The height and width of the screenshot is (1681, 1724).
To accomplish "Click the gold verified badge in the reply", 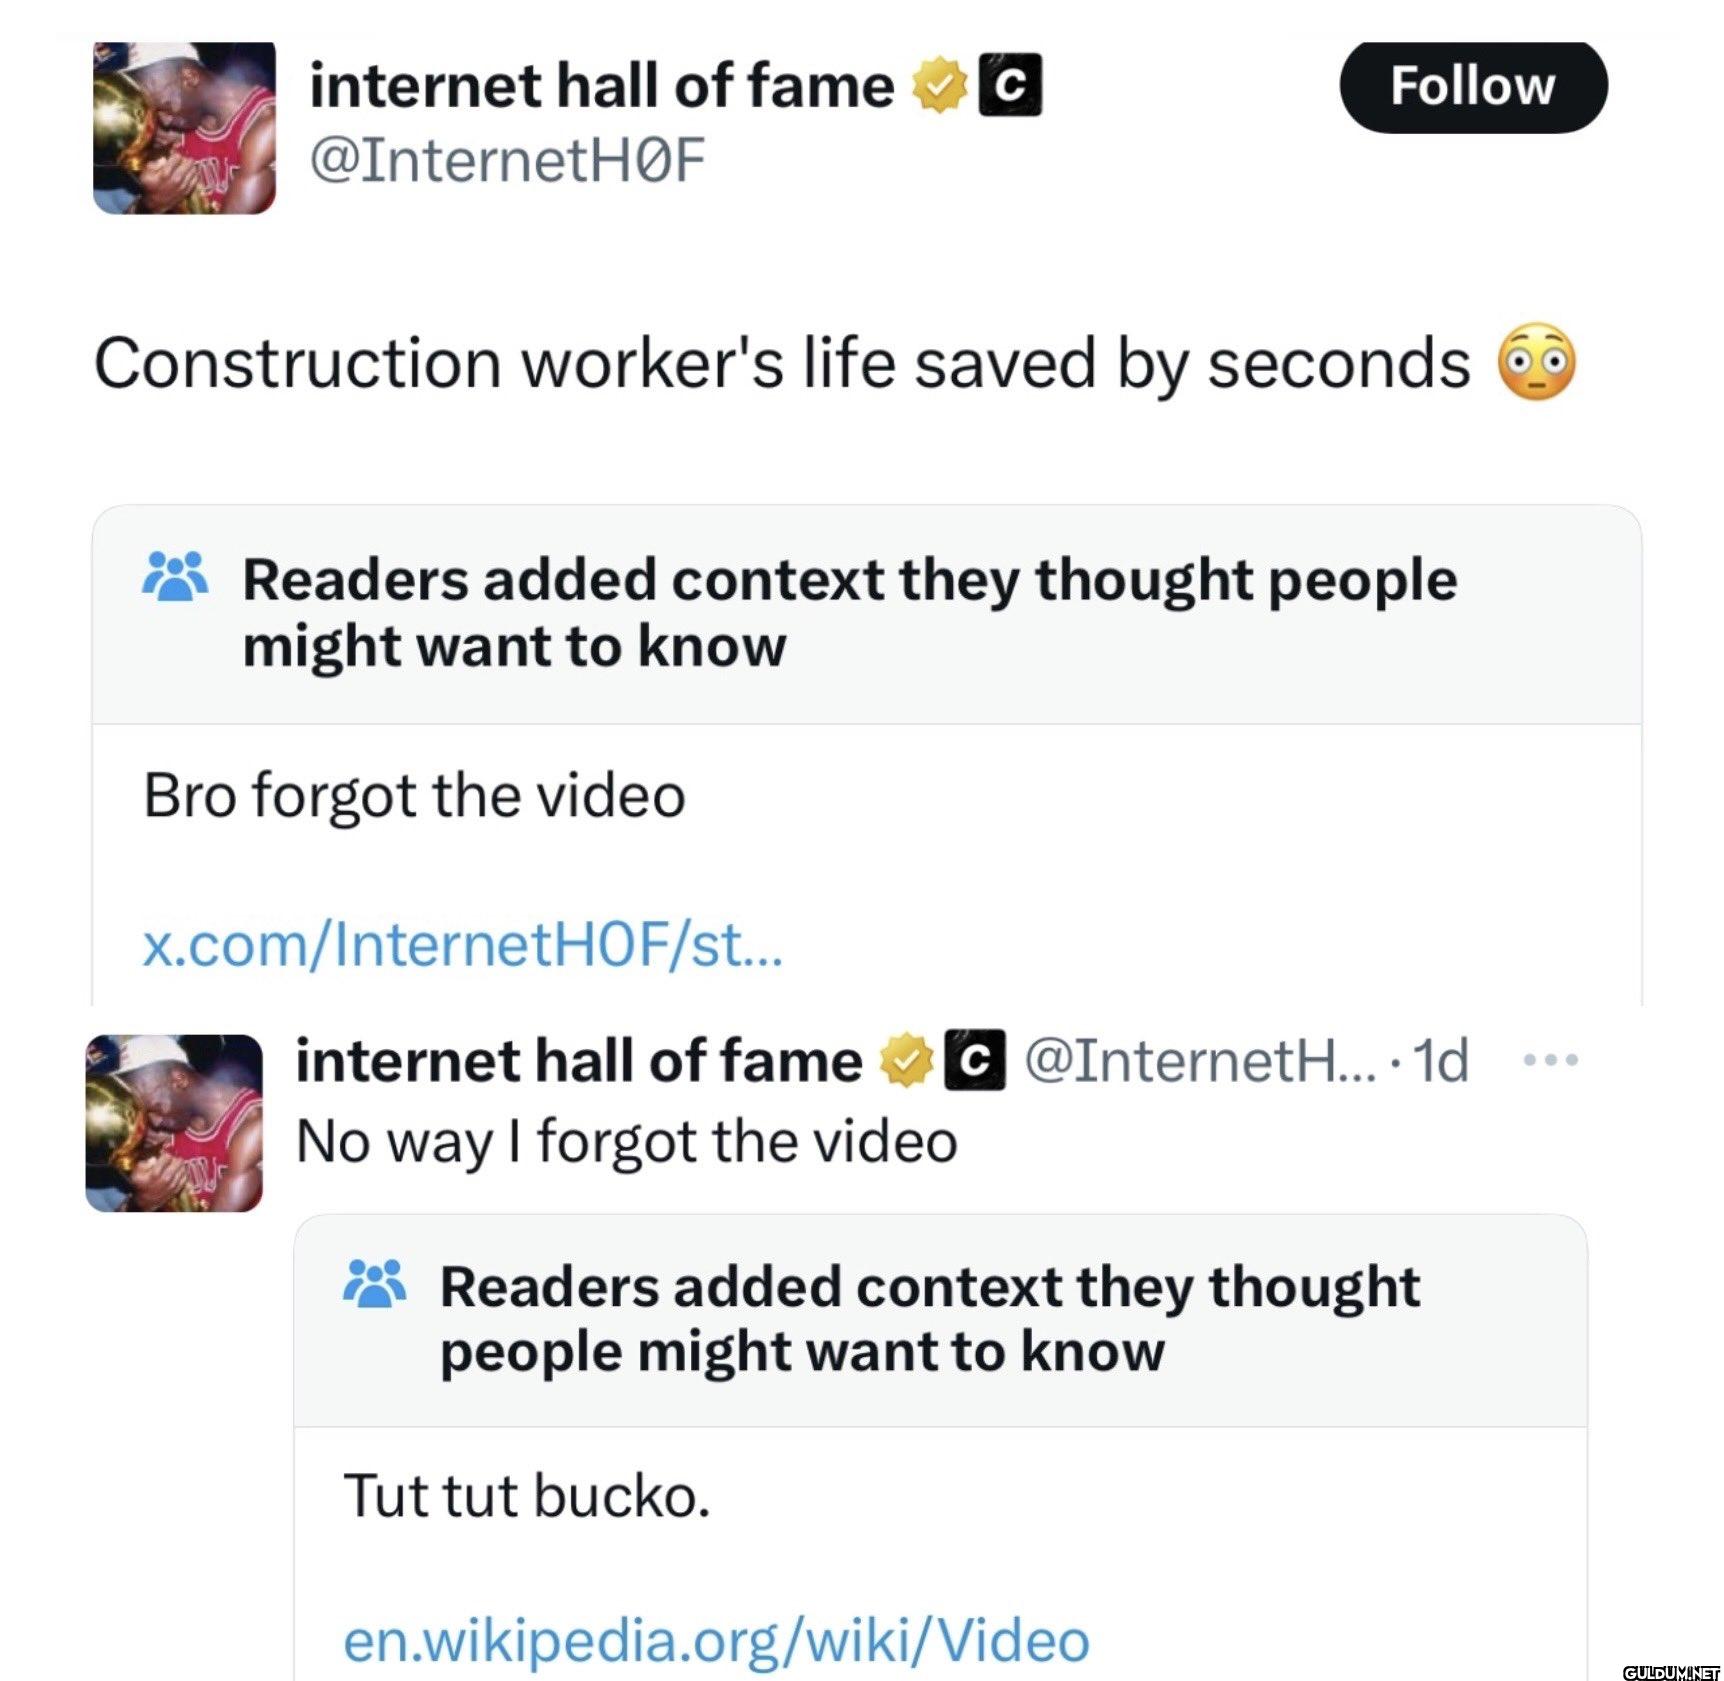I will click(907, 1061).
